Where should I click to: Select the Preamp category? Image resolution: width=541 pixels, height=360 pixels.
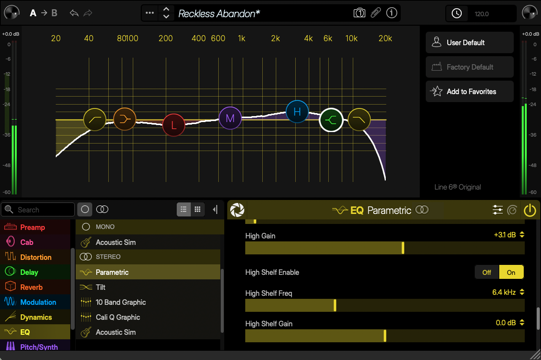point(35,227)
